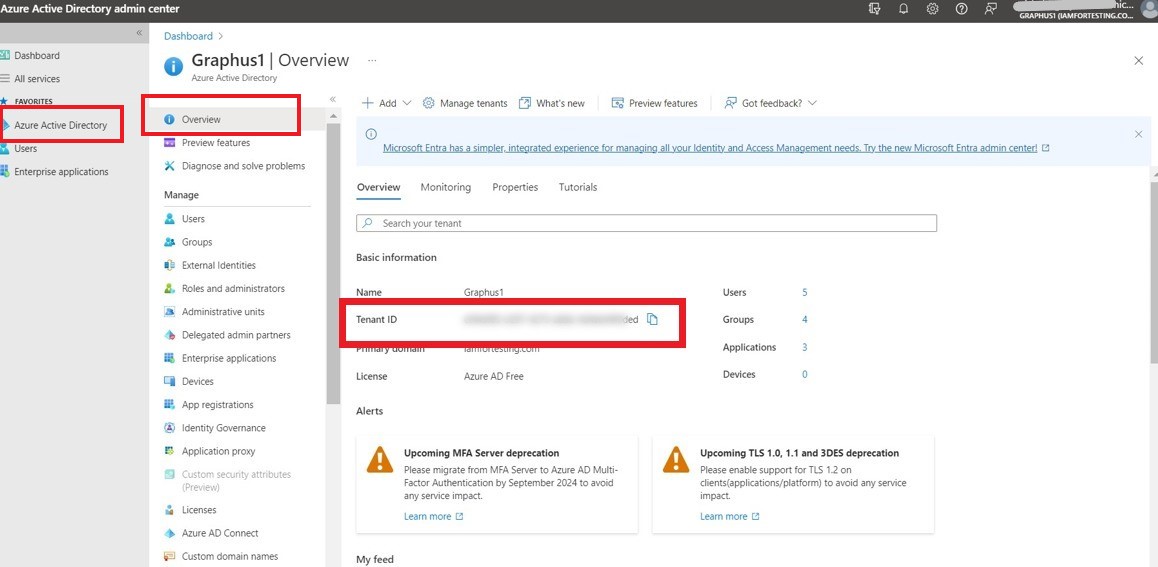Screen dimensions: 1158x567
Task: Click the Preview features icon in sidebar
Action: [x=169, y=142]
